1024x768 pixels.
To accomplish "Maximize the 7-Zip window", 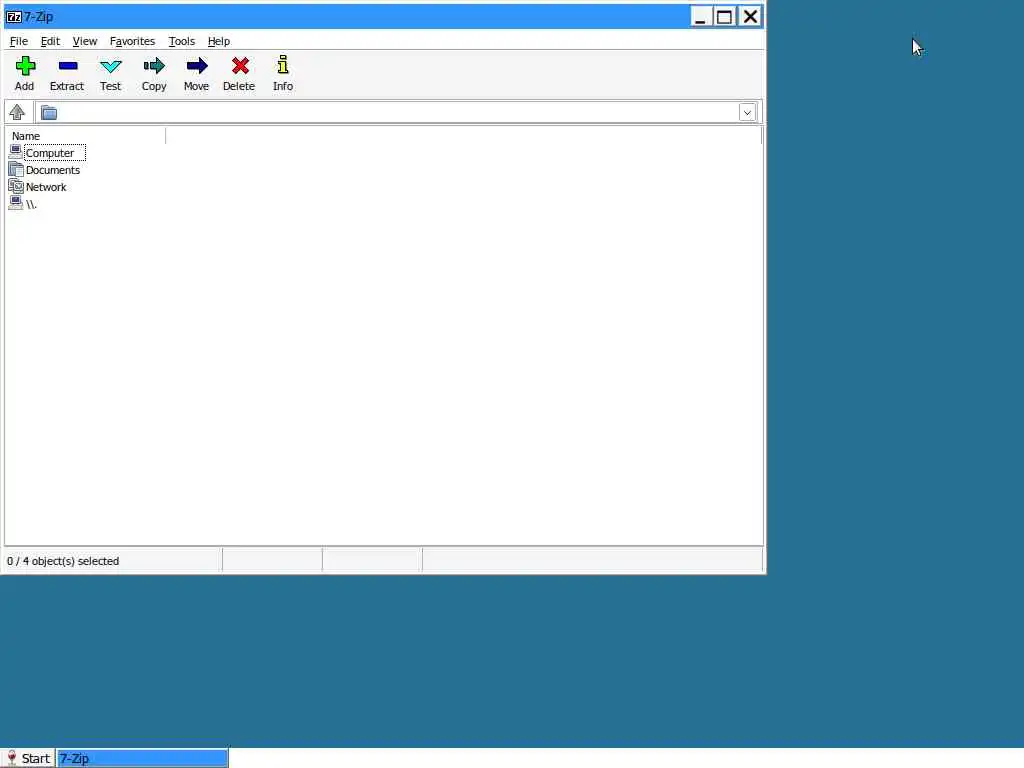I will [724, 16].
